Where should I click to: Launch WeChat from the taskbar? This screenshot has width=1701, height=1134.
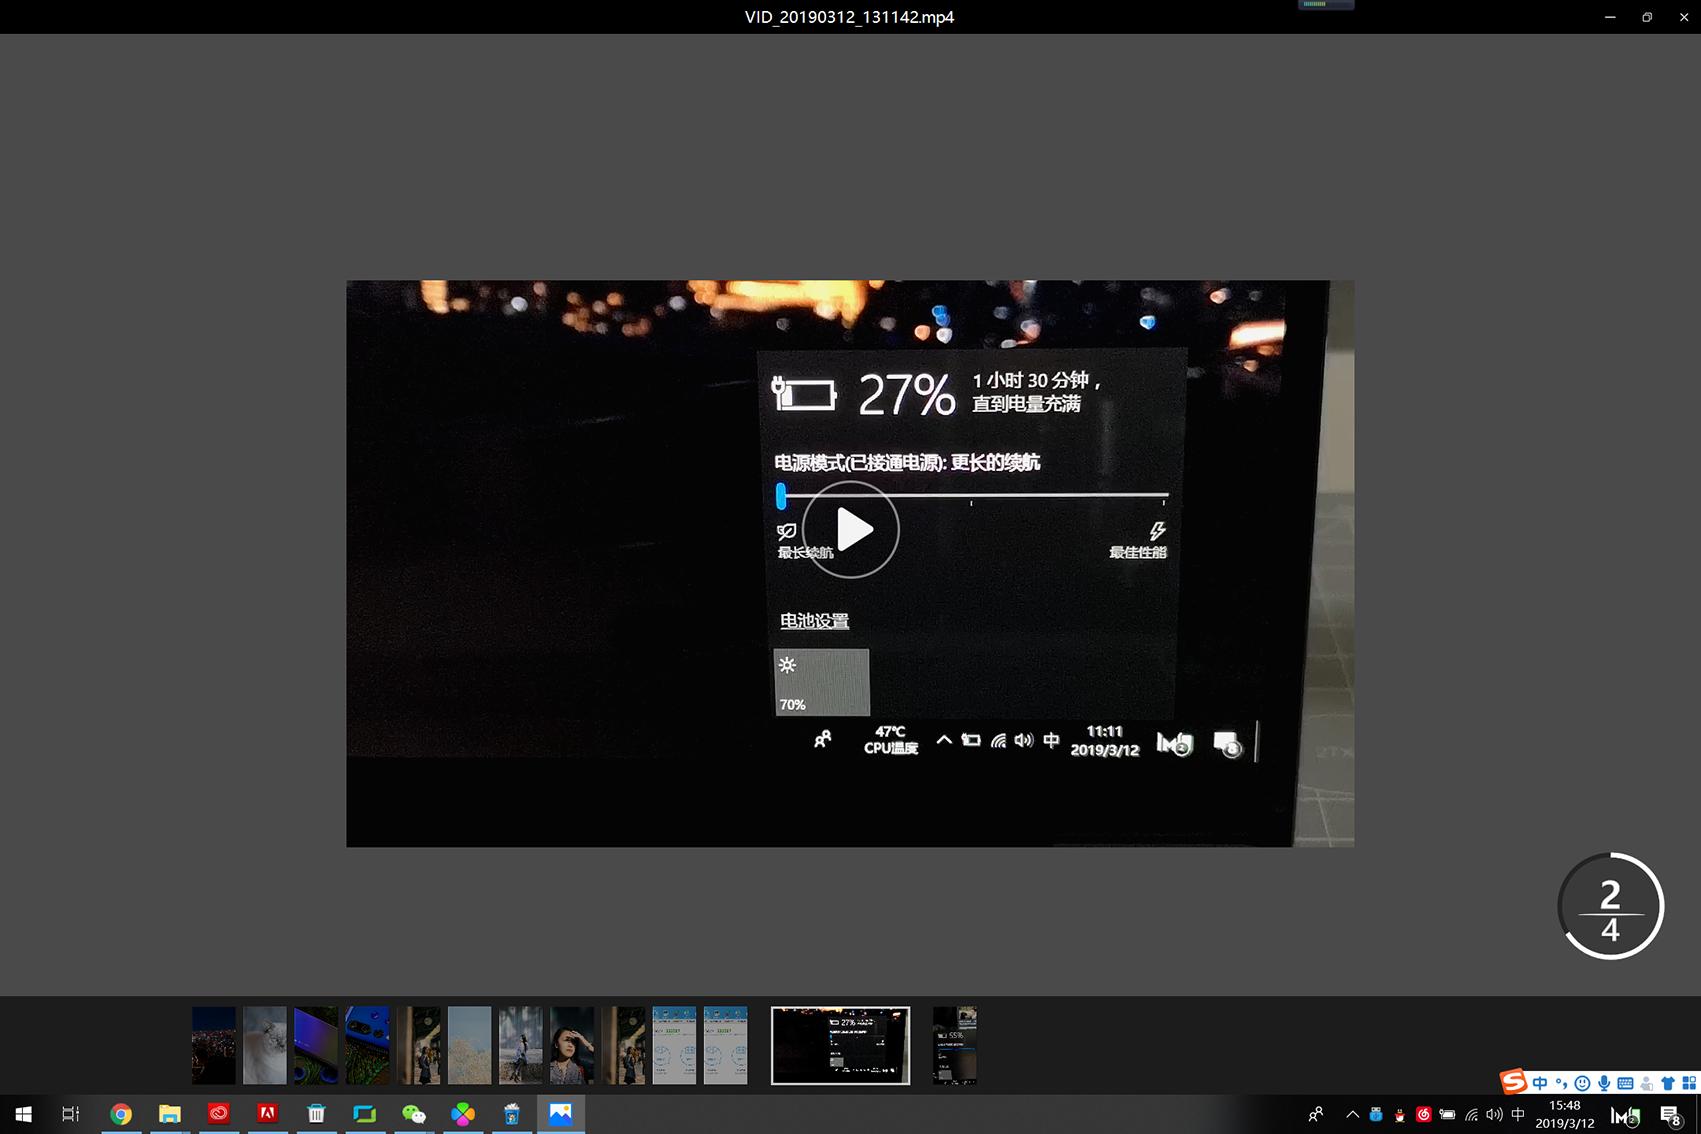click(414, 1113)
